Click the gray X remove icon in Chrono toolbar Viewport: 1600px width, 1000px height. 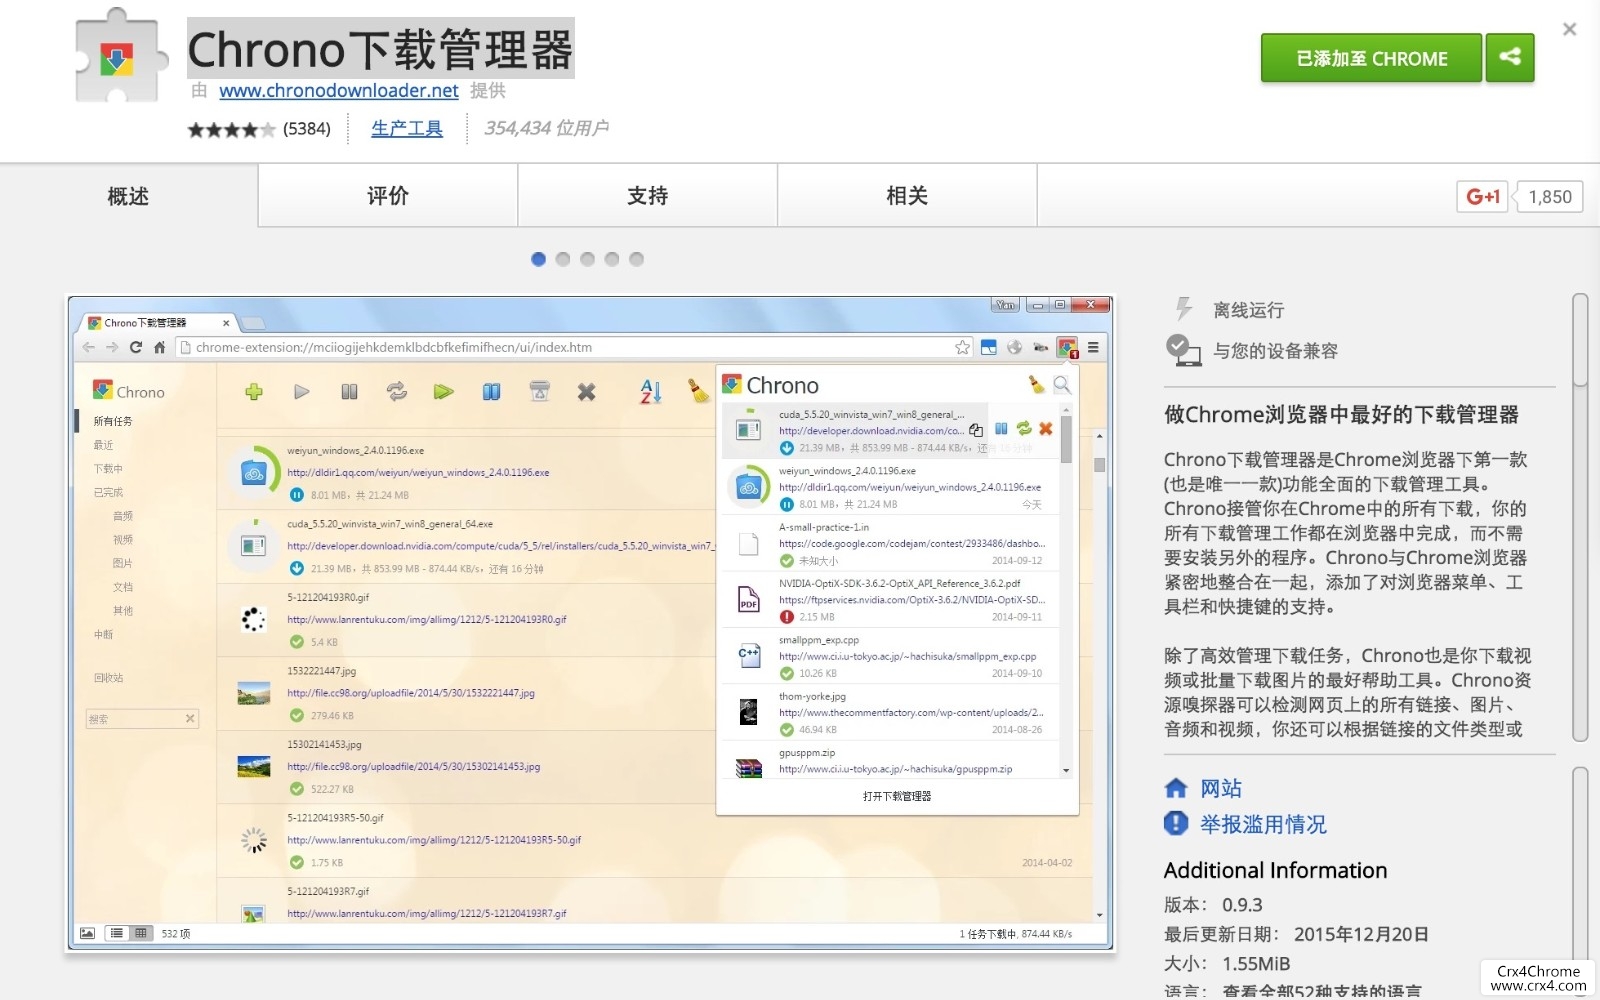[587, 392]
